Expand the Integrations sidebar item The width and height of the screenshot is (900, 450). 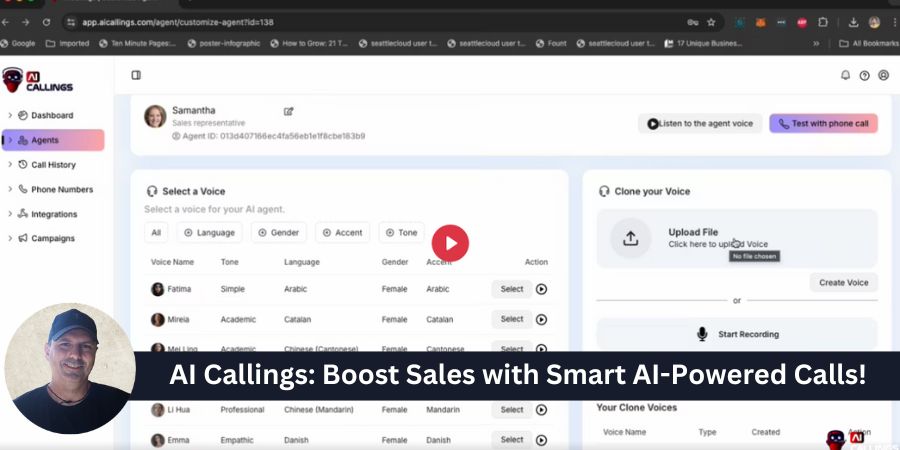pyautogui.click(x=53, y=214)
